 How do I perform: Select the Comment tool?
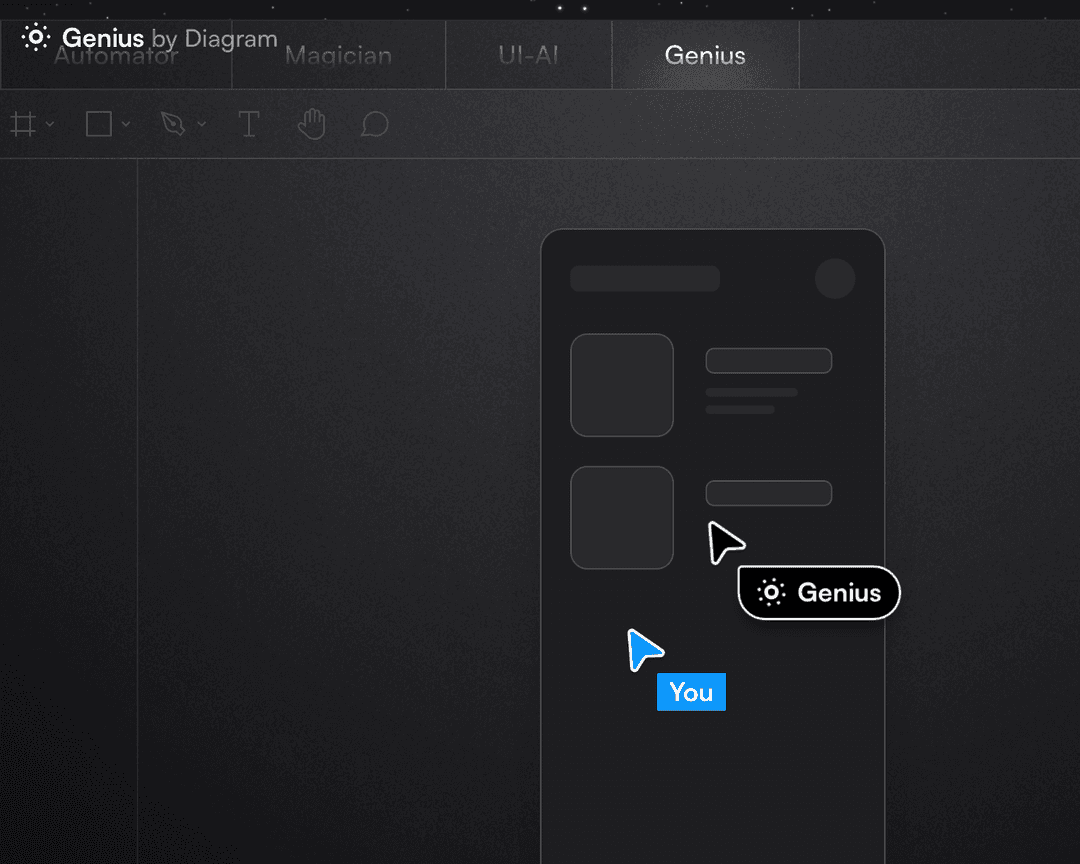pos(375,125)
